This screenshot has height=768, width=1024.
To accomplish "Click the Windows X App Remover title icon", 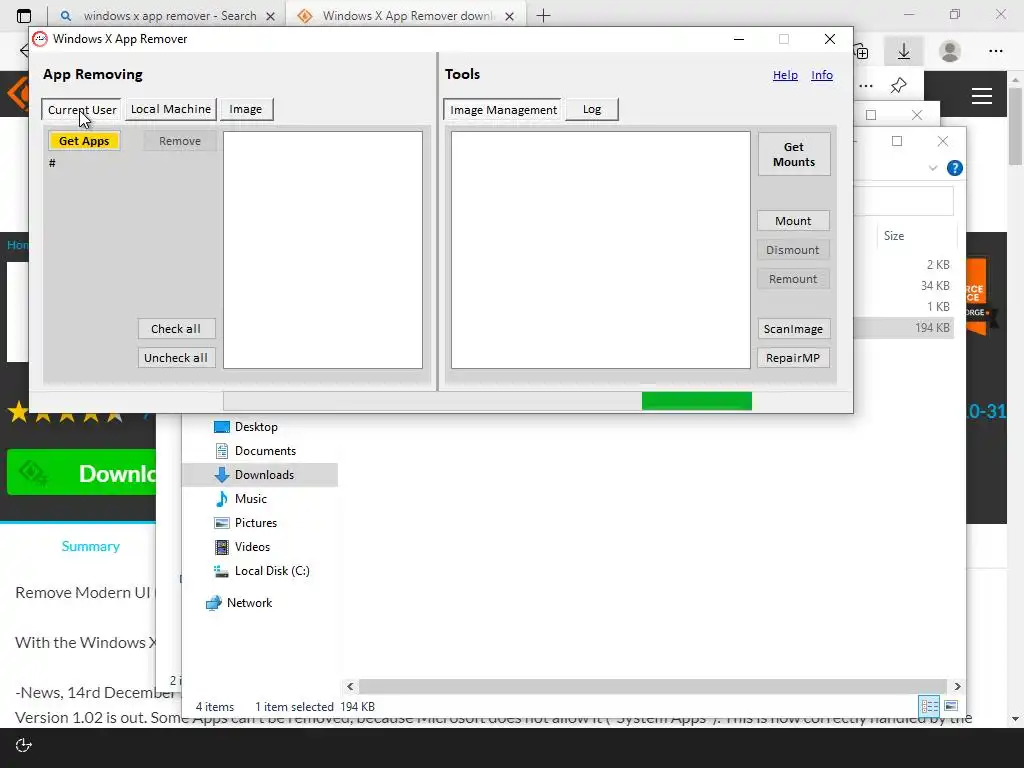I will point(40,39).
